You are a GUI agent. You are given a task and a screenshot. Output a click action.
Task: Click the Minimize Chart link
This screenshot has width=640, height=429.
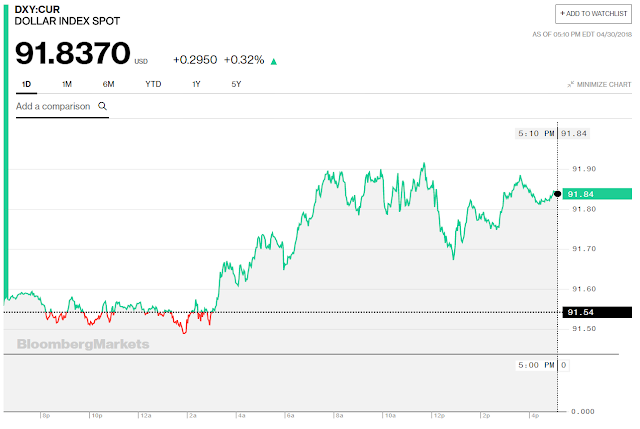[x=599, y=84]
